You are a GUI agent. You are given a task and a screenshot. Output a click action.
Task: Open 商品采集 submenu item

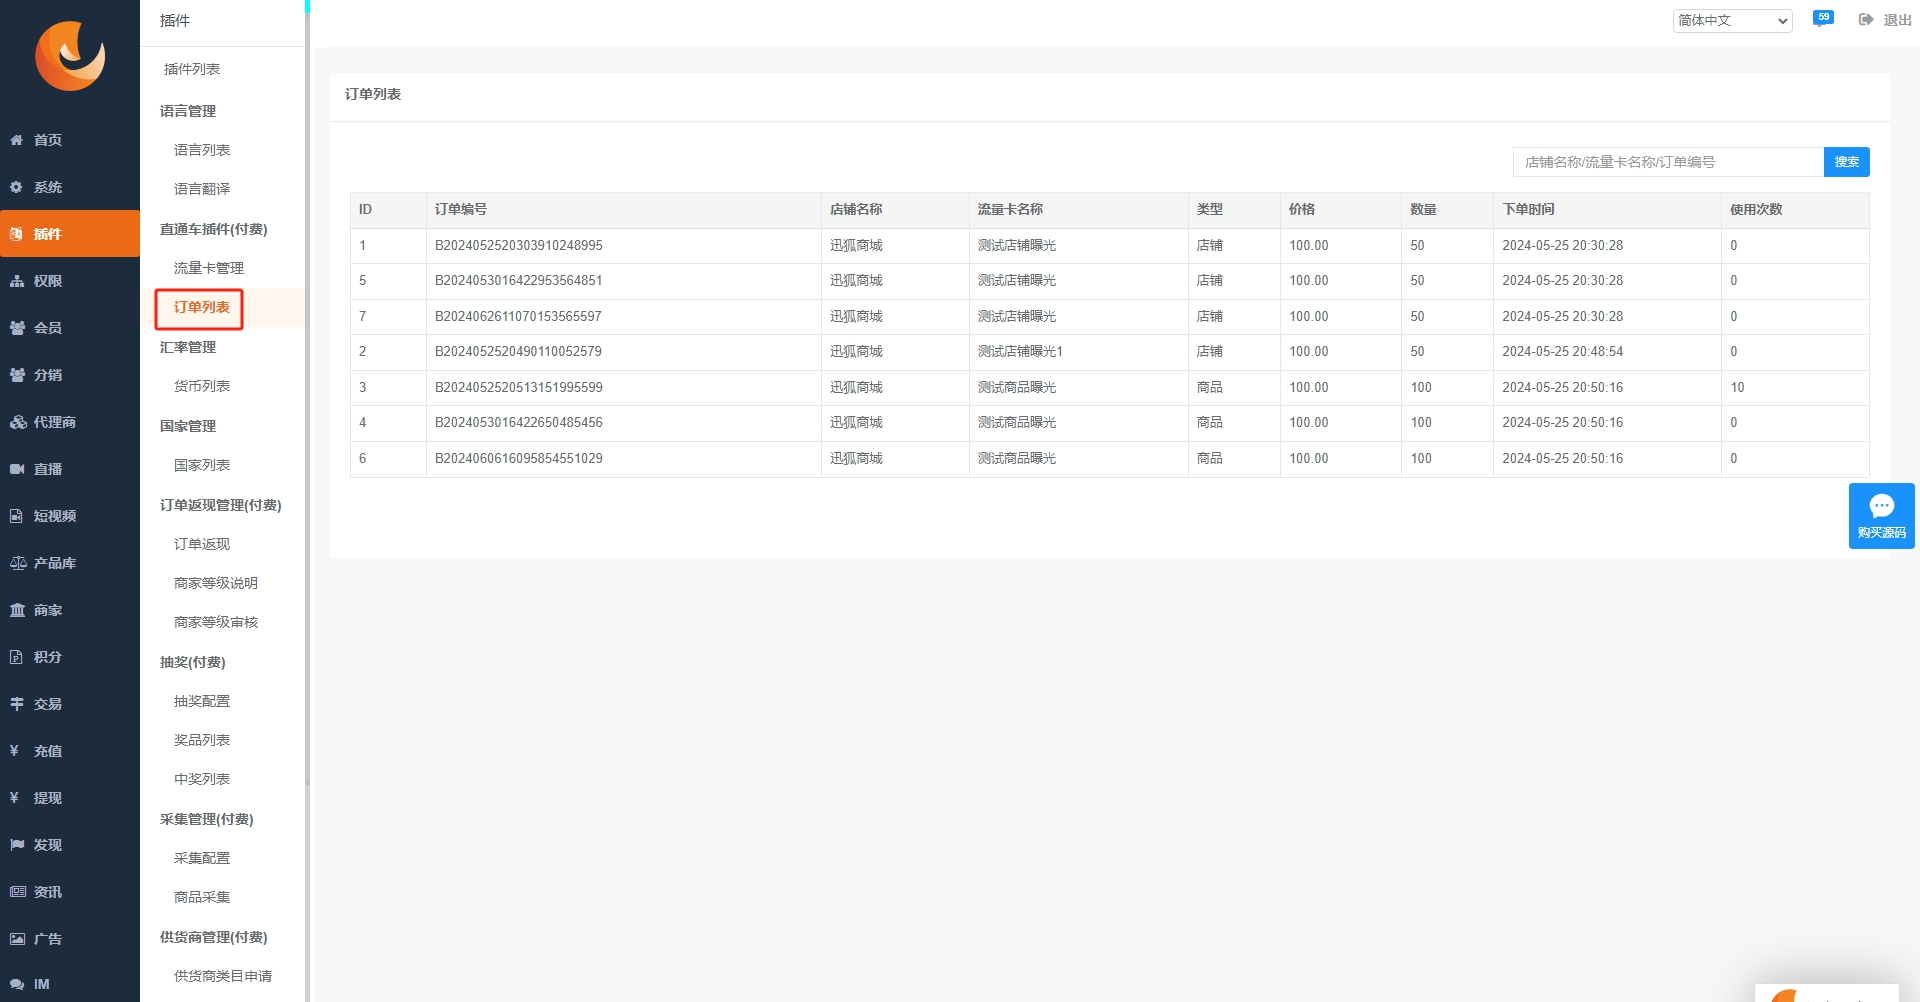(202, 897)
